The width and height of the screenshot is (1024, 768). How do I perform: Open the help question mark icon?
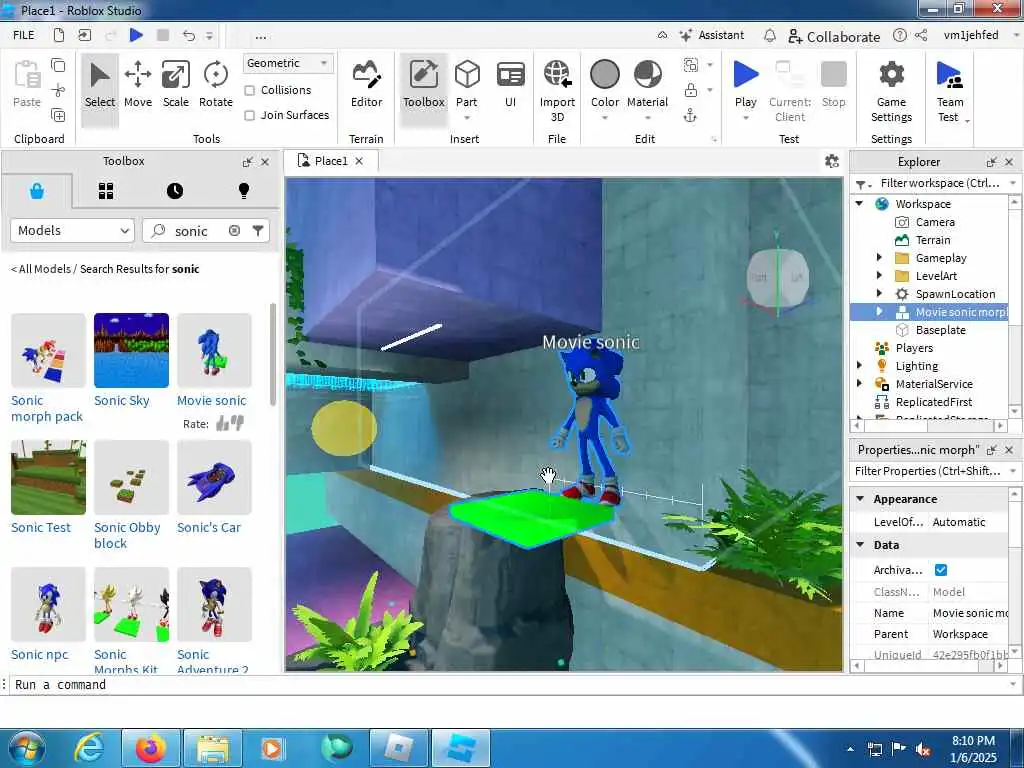pyautogui.click(x=900, y=35)
